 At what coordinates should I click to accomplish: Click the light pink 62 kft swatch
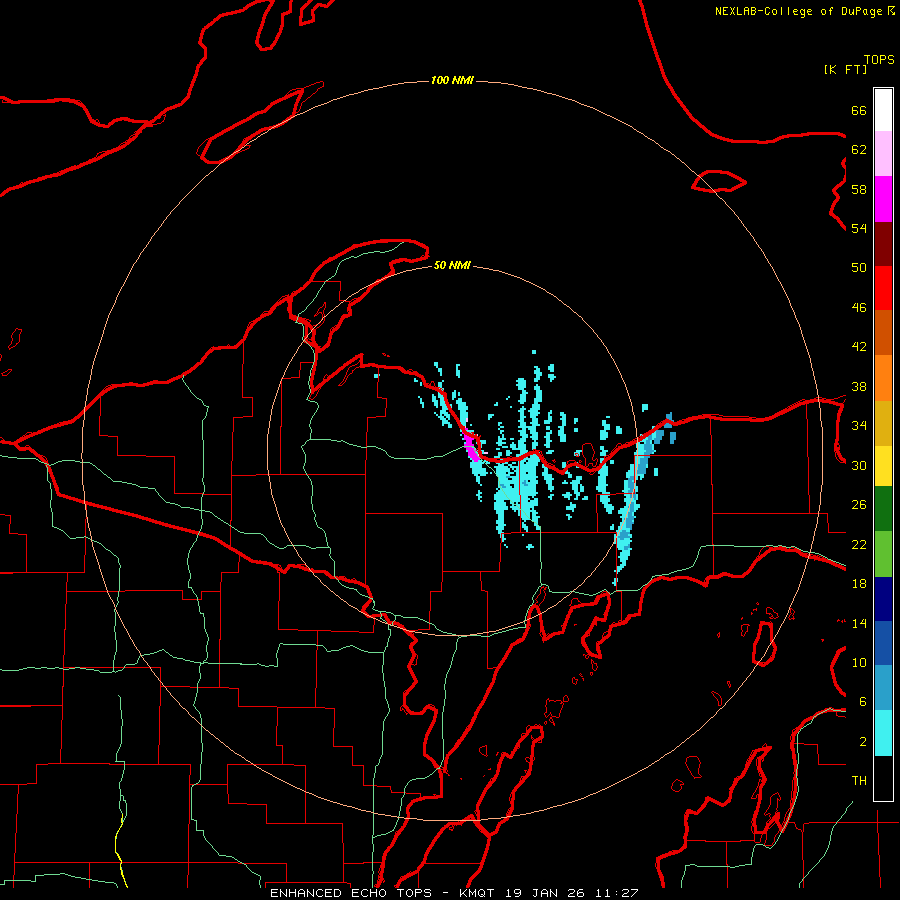pos(883,154)
